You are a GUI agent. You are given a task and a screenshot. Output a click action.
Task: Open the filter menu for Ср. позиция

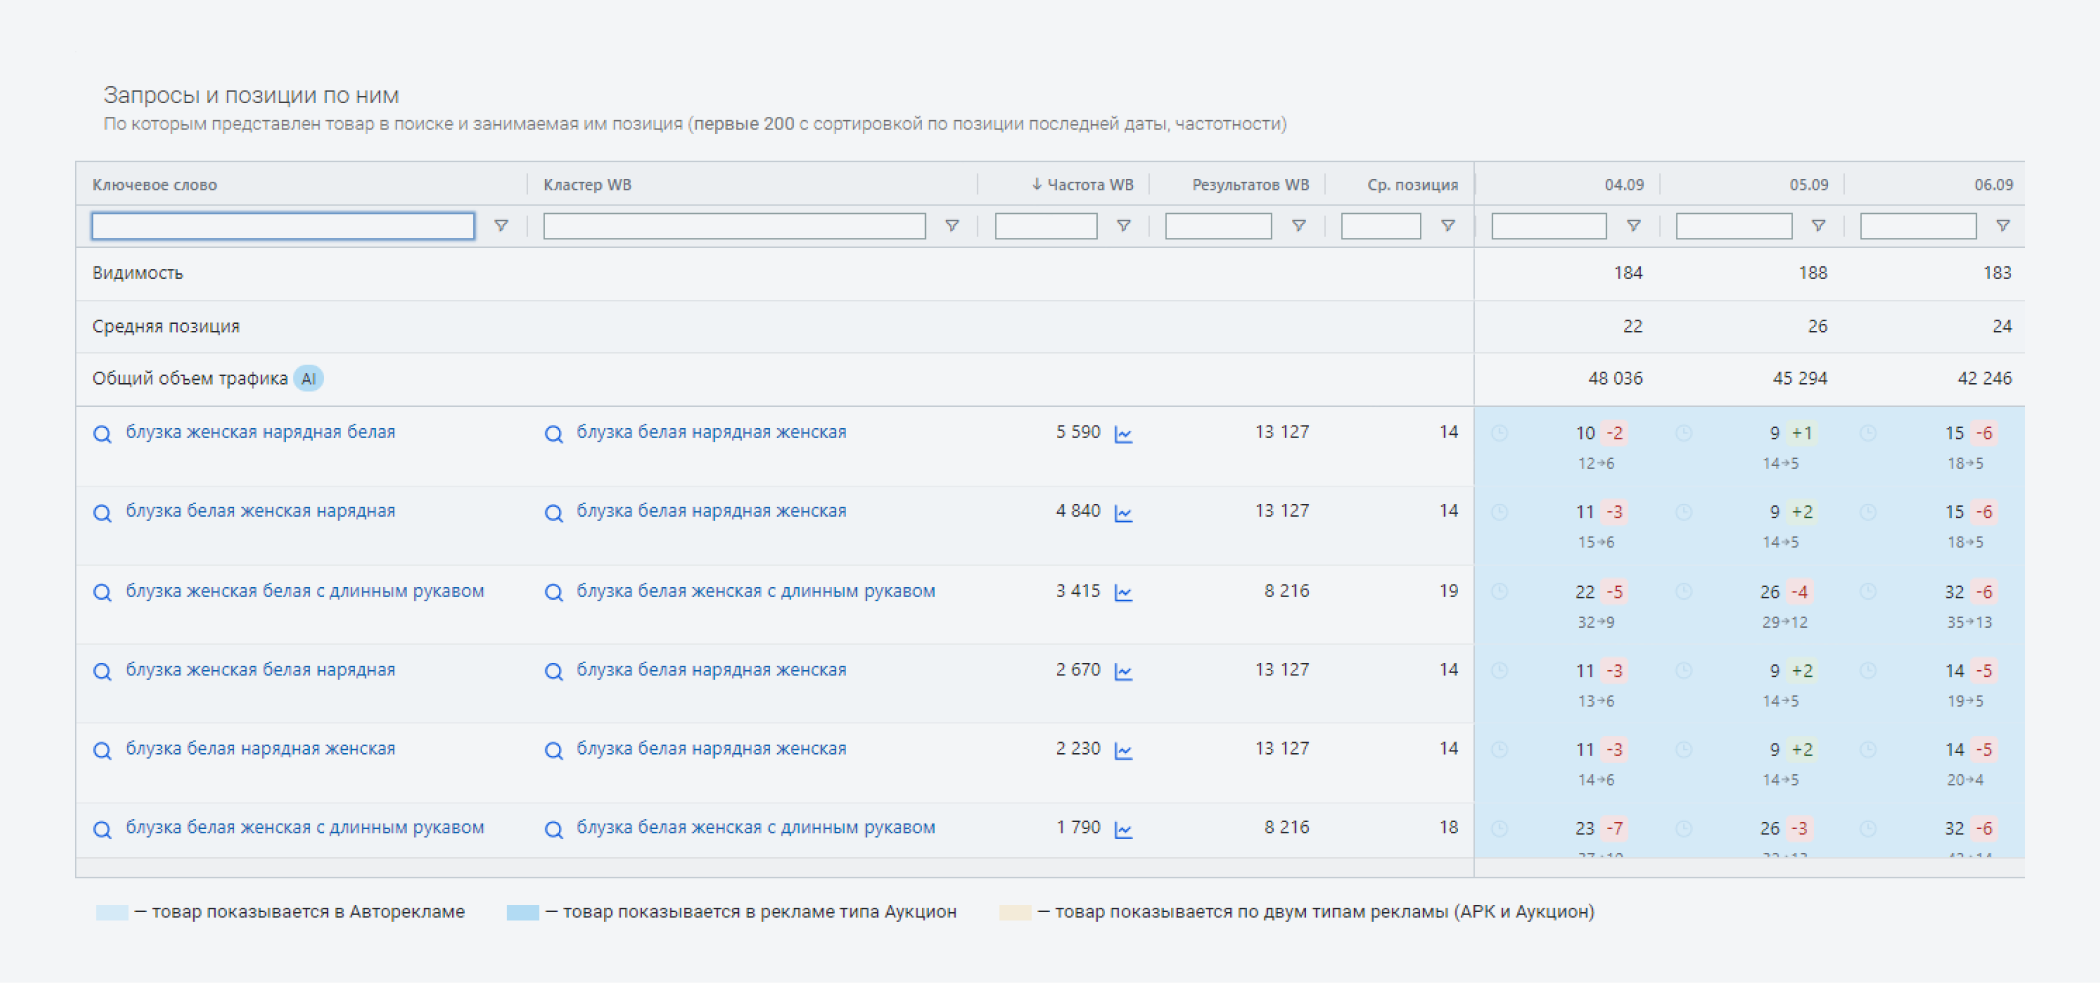click(x=1447, y=226)
